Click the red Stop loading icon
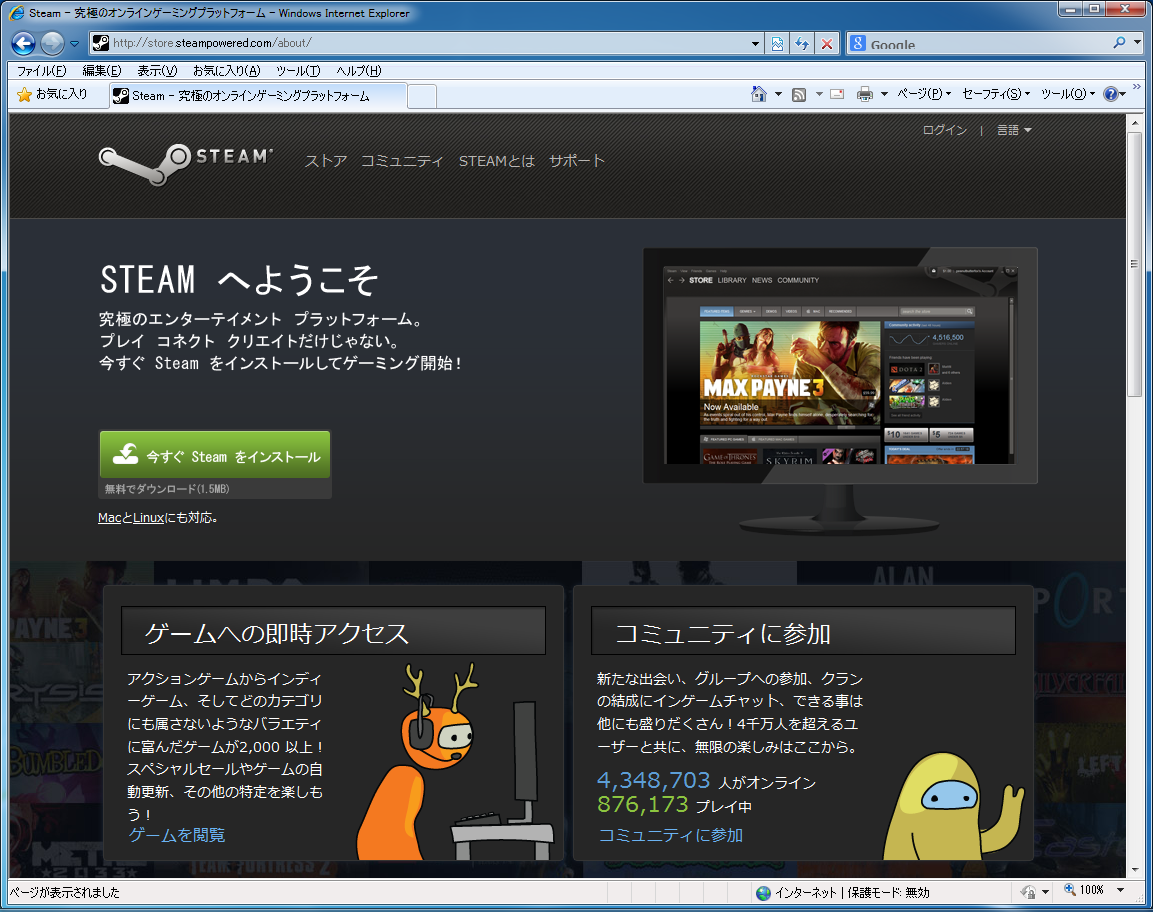 click(x=827, y=44)
